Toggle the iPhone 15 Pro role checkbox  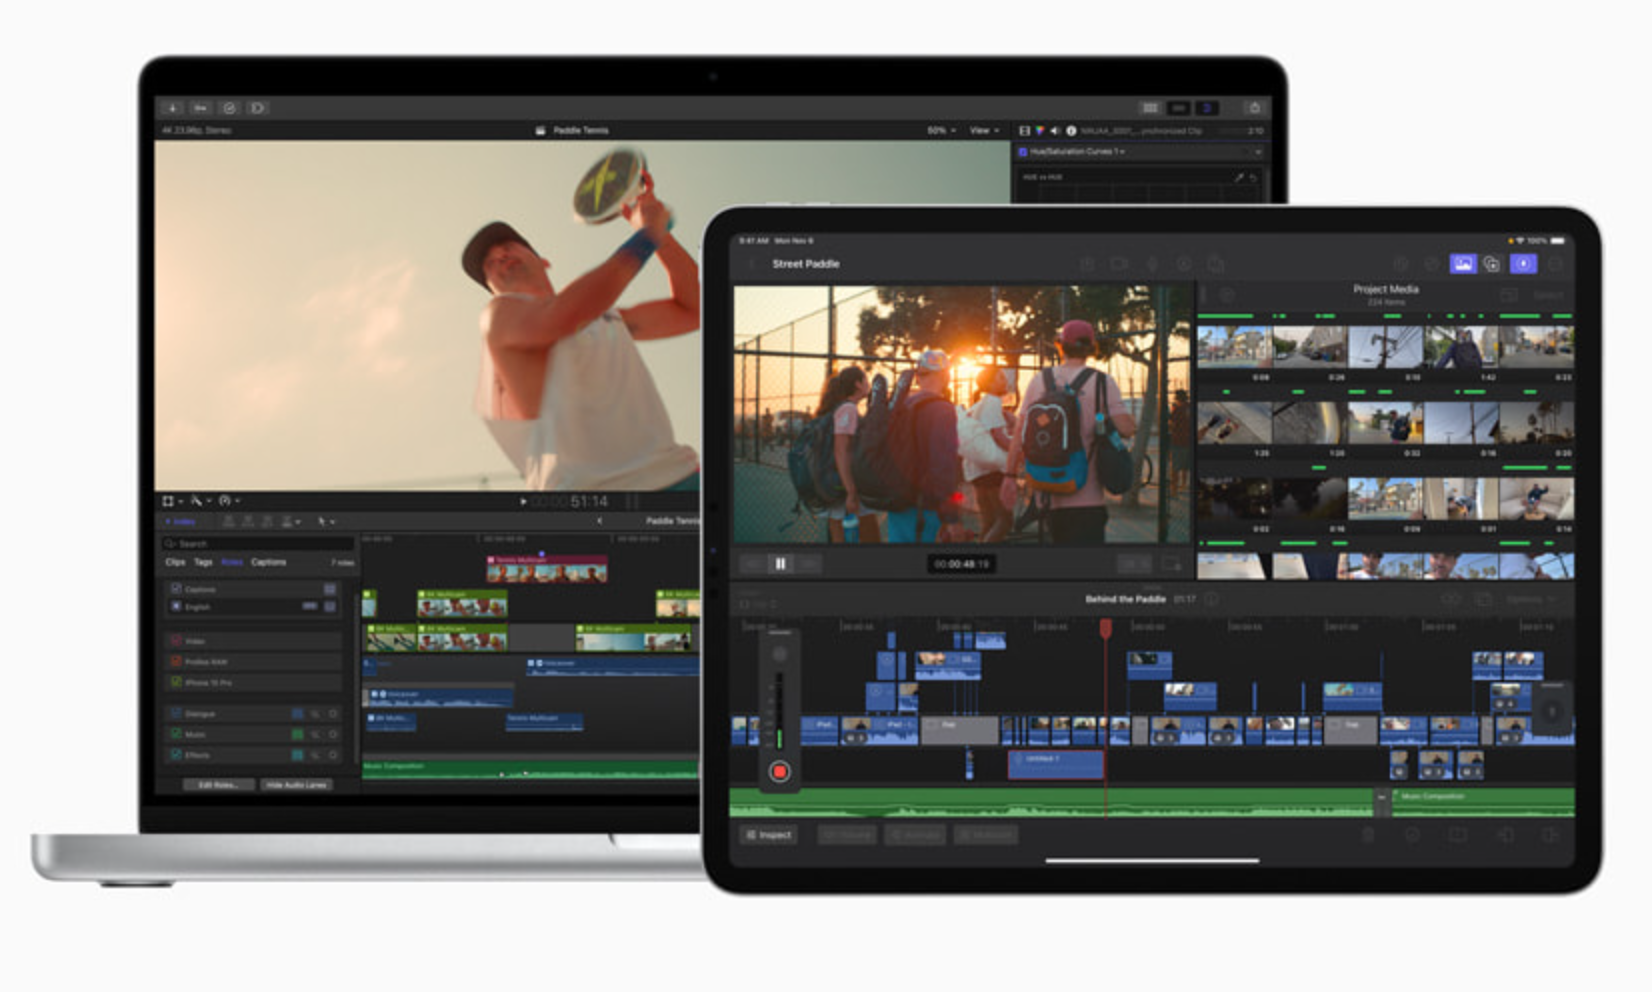click(x=177, y=683)
